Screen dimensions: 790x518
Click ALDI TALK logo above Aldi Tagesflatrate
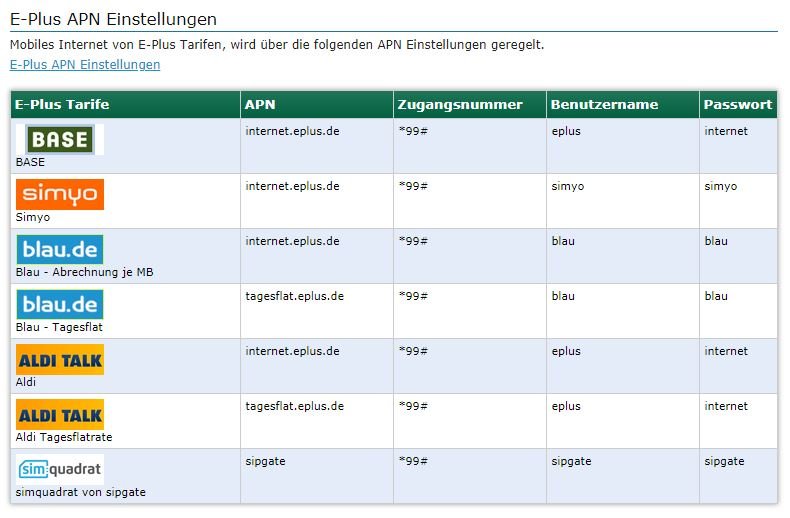(x=60, y=414)
